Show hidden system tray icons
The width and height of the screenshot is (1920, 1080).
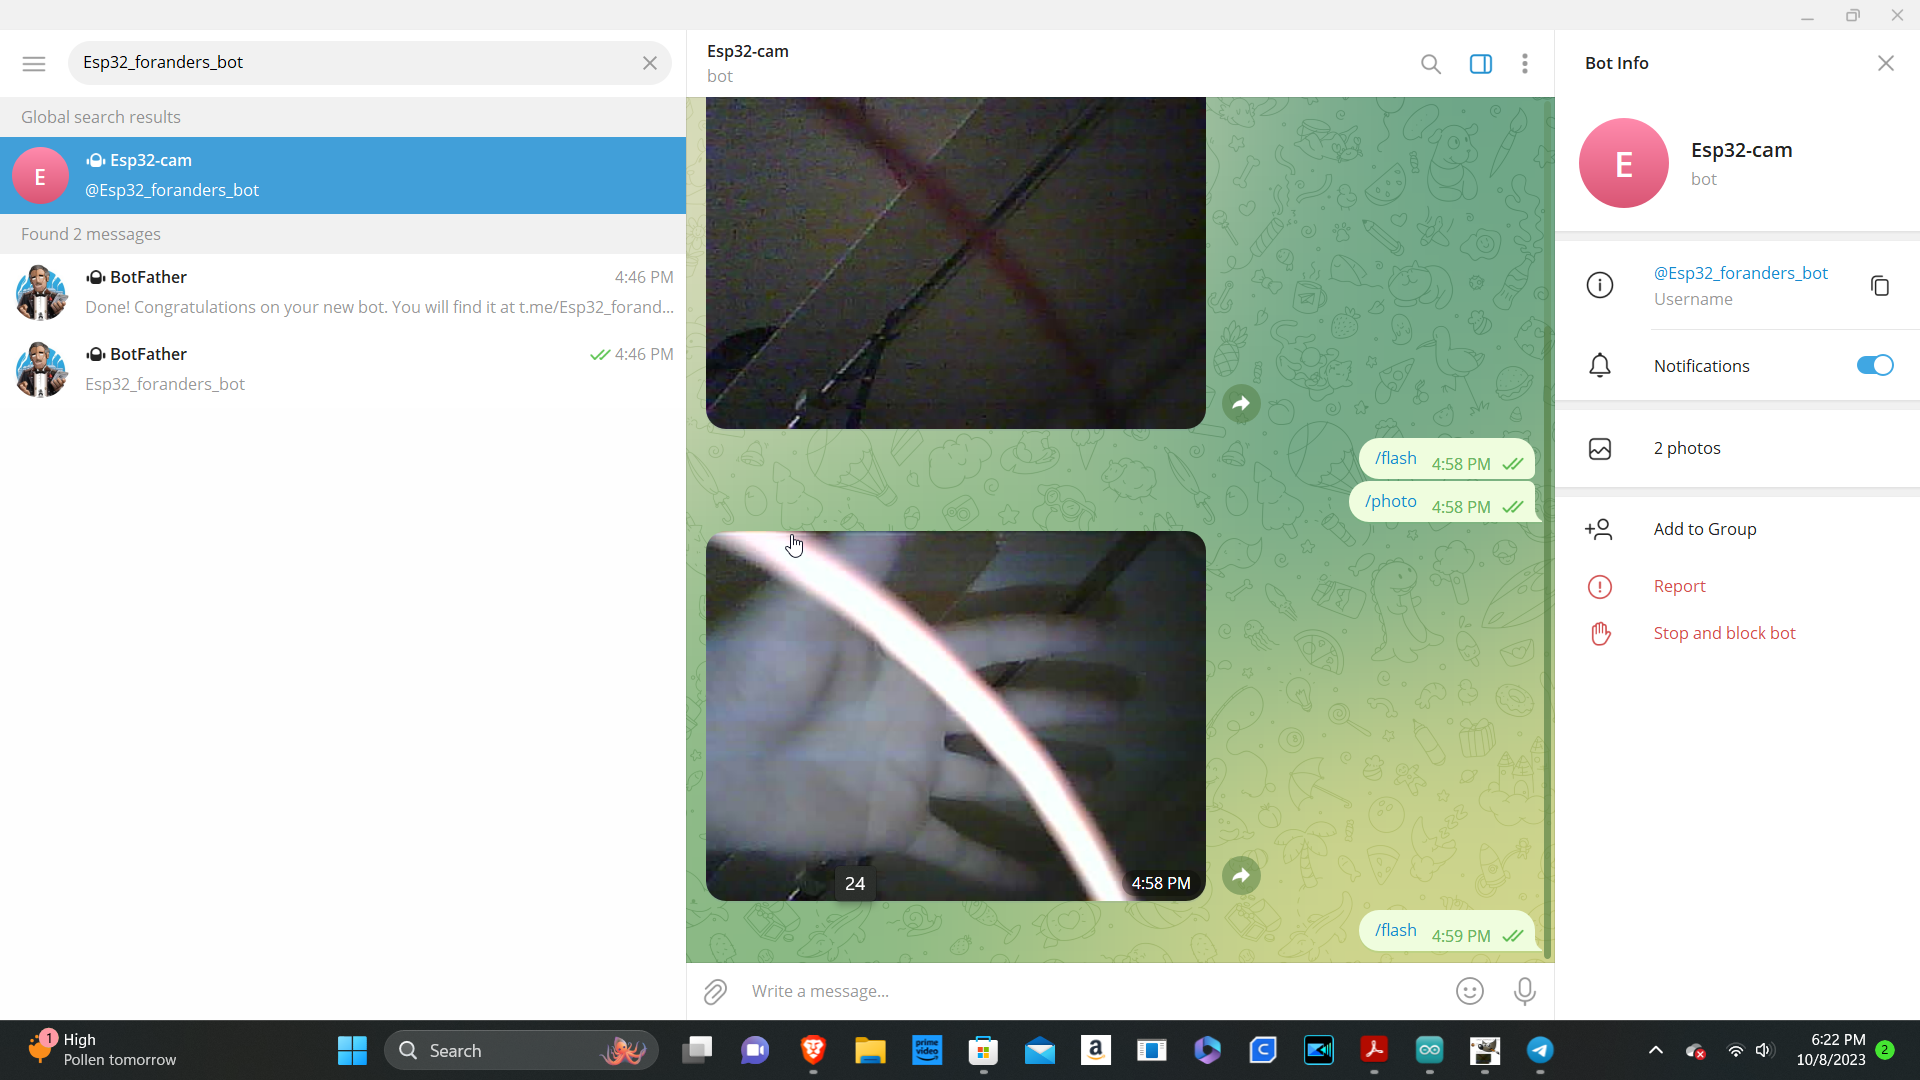pos(1655,1050)
